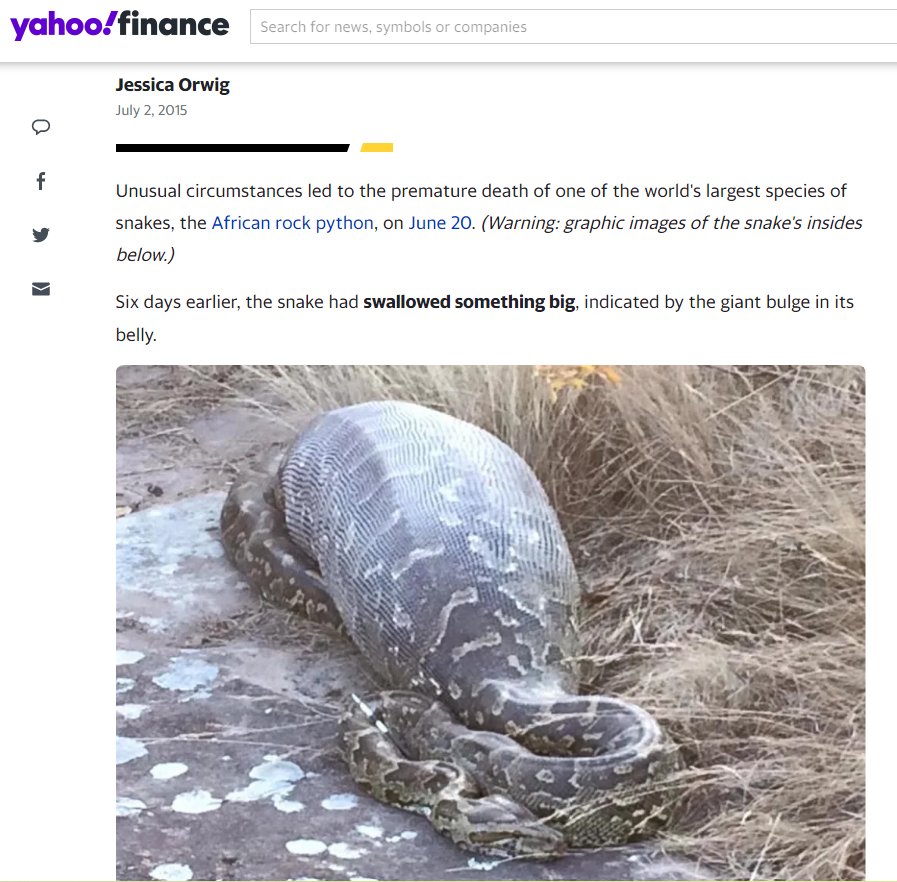Focus the news and symbols search field
The image size is (897, 882).
573,26
